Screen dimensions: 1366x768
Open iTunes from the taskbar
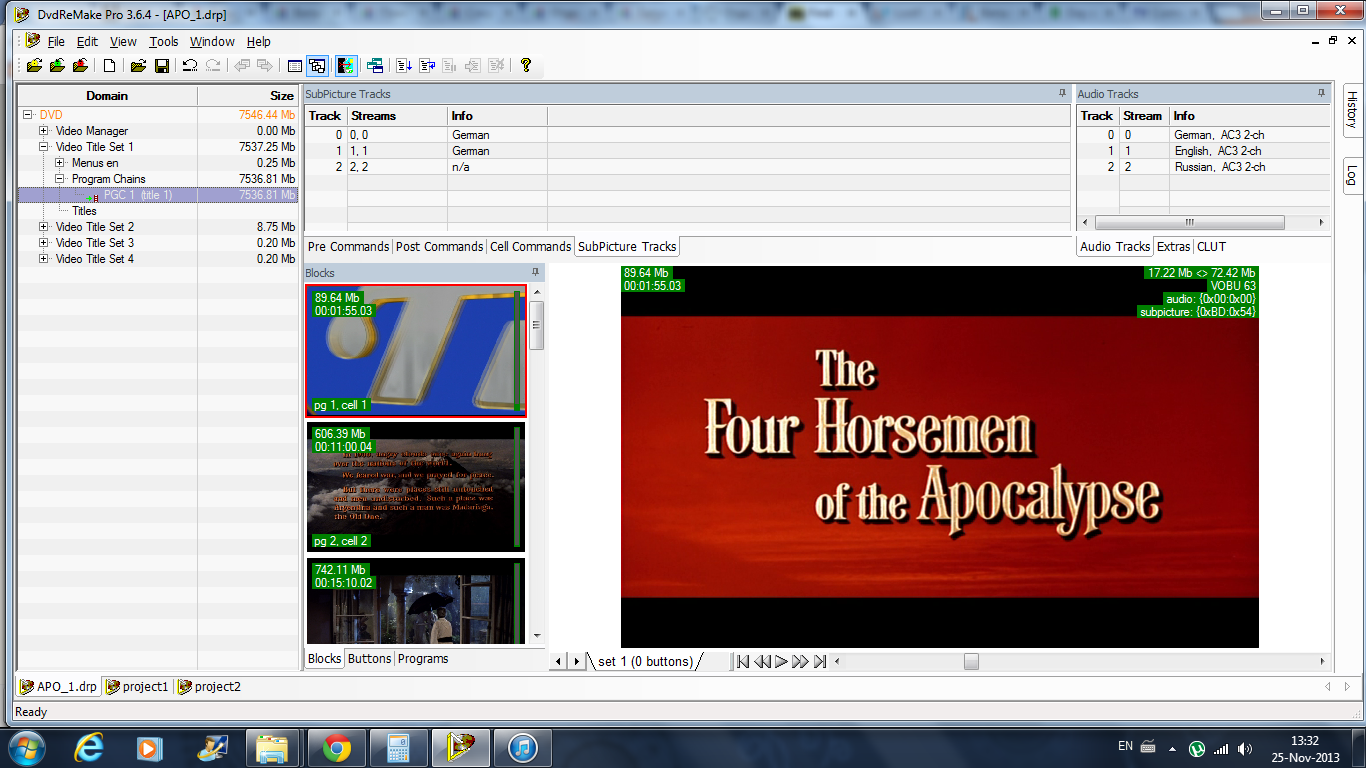click(x=524, y=748)
